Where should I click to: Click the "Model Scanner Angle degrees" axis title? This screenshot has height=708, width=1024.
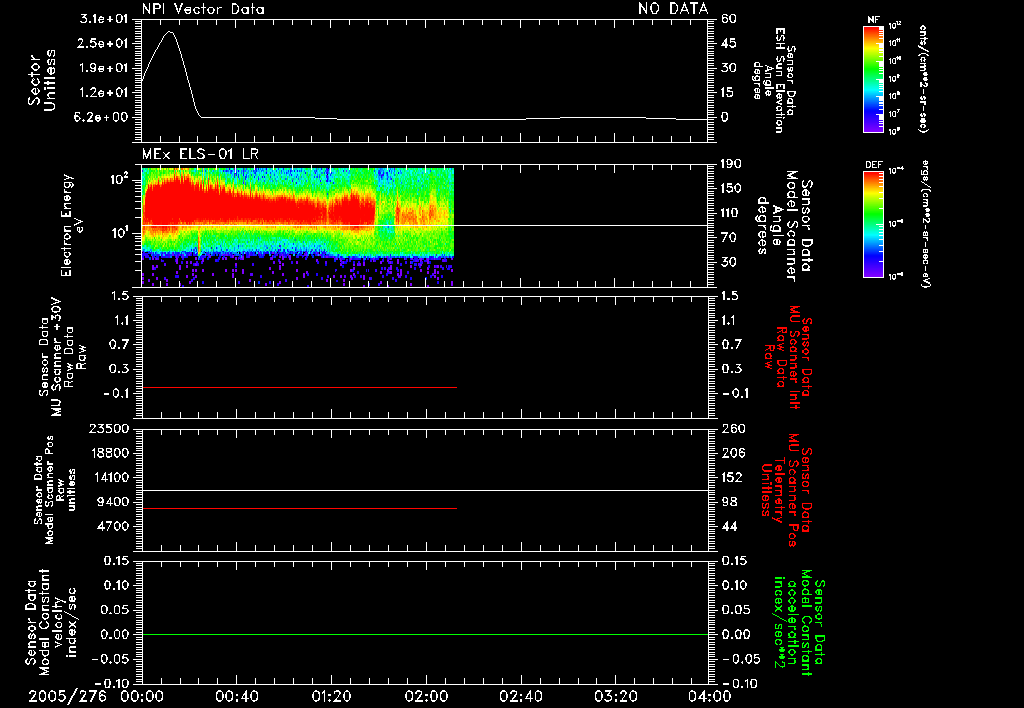[x=784, y=226]
